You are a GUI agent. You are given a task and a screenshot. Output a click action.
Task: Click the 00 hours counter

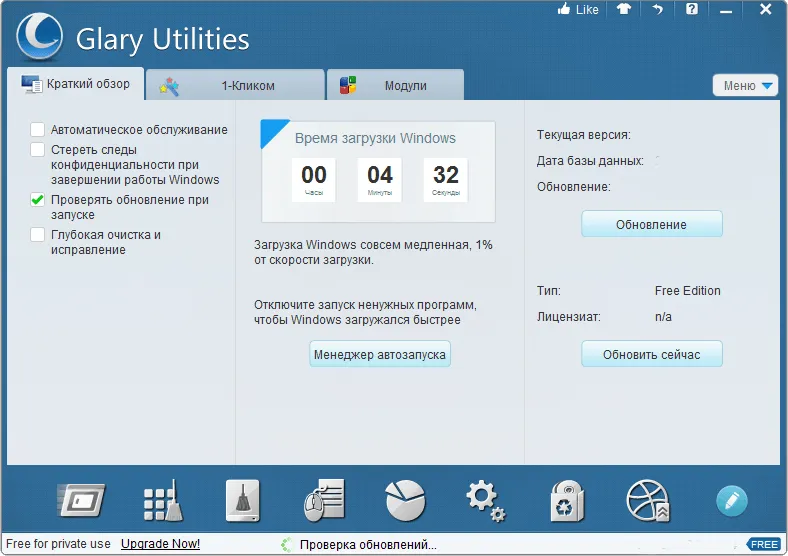pyautogui.click(x=314, y=180)
